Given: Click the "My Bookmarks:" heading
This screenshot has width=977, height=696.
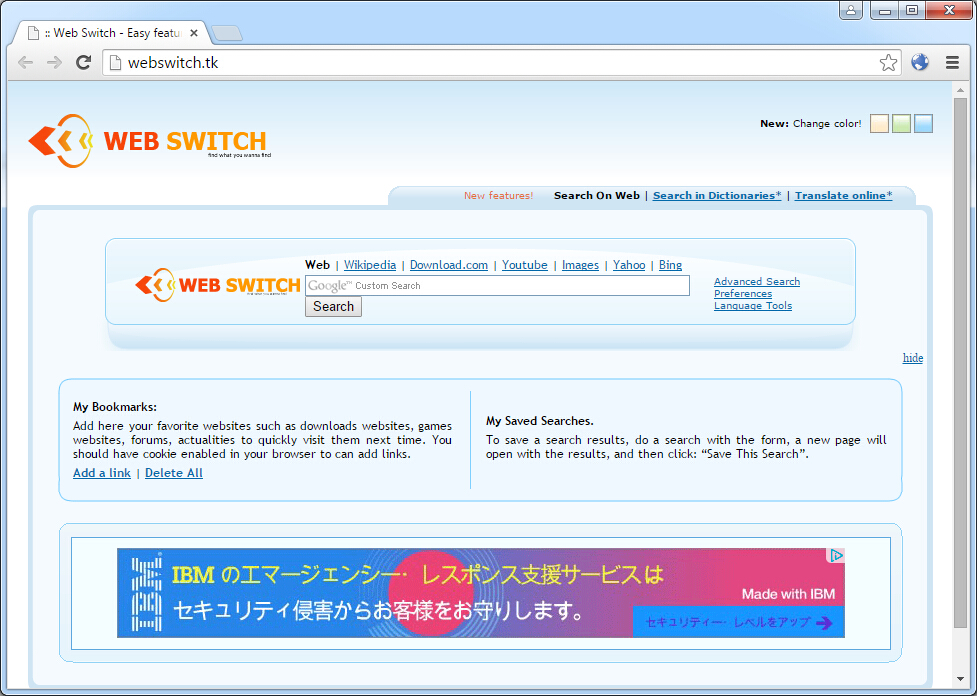Looking at the screenshot, I should (115, 407).
